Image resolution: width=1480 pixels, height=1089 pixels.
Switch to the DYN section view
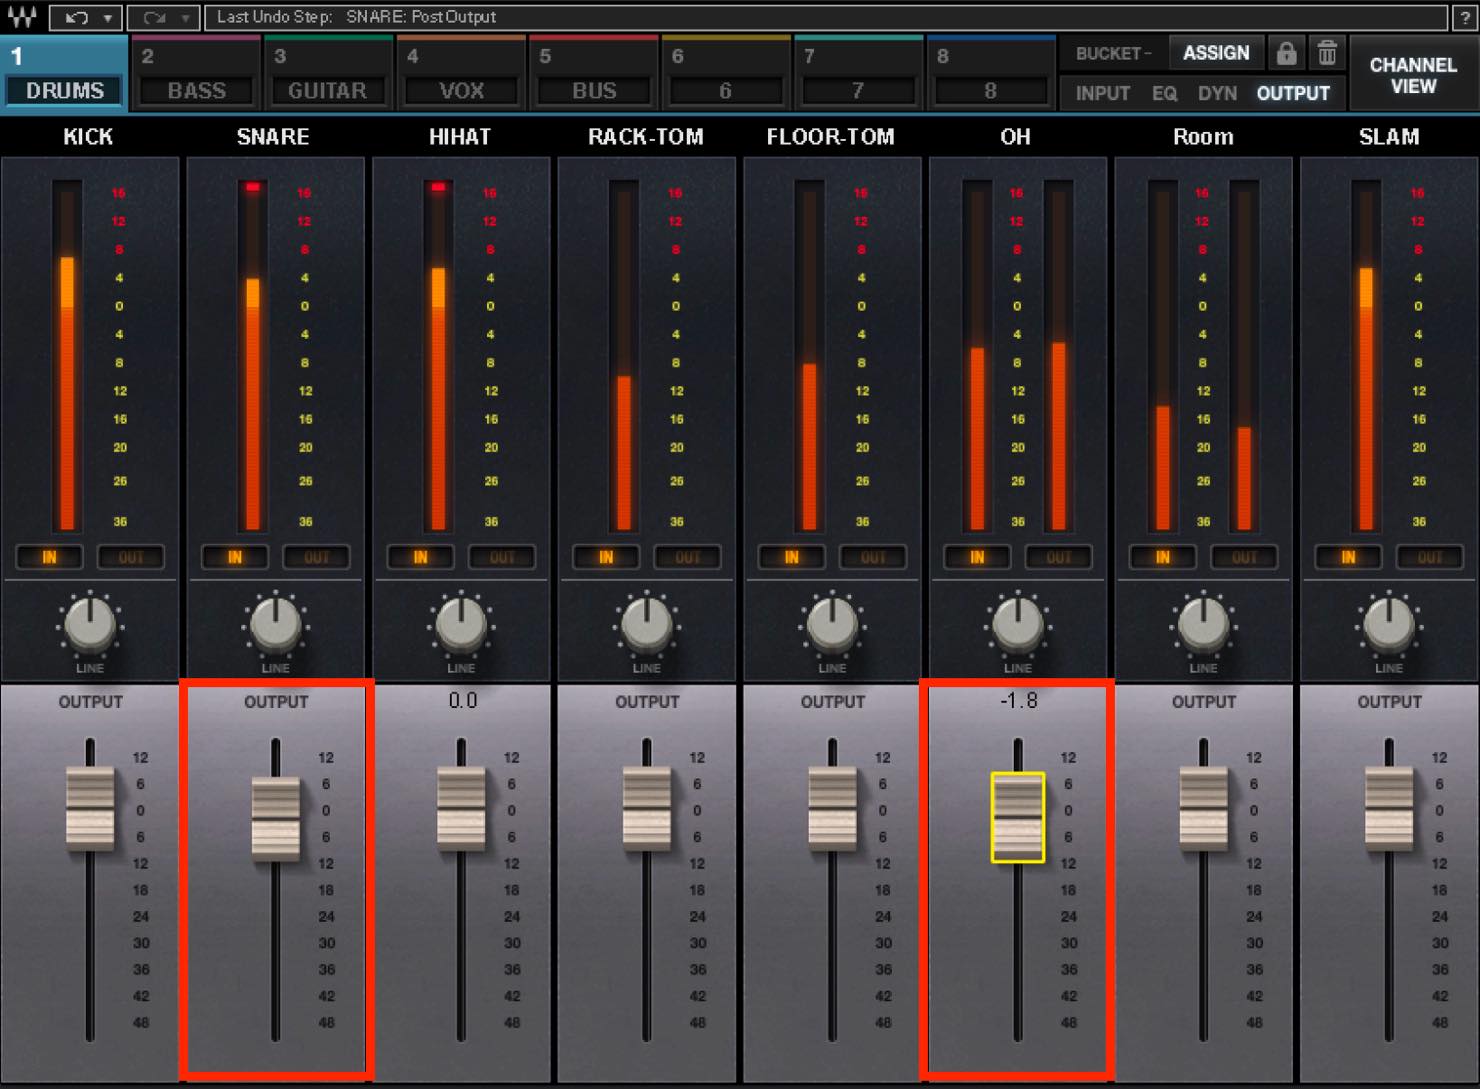point(1217,93)
